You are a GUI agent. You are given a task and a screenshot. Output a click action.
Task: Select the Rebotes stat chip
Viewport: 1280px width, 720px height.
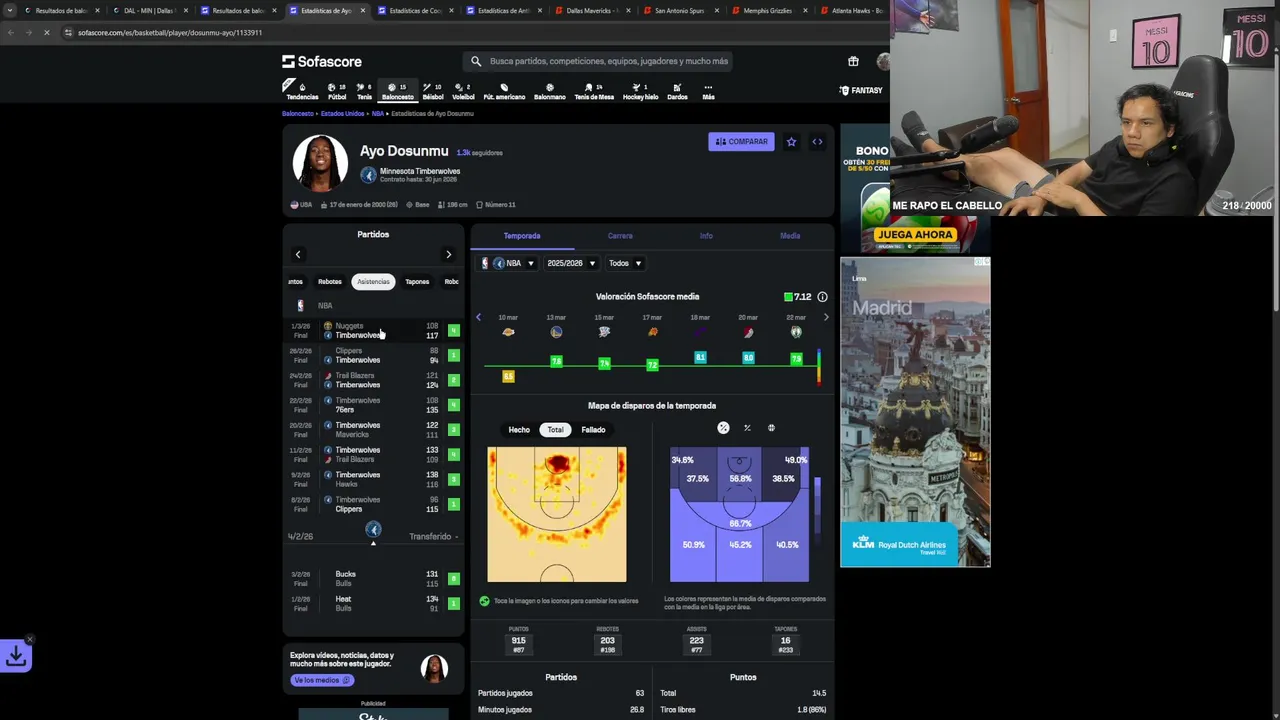329,282
